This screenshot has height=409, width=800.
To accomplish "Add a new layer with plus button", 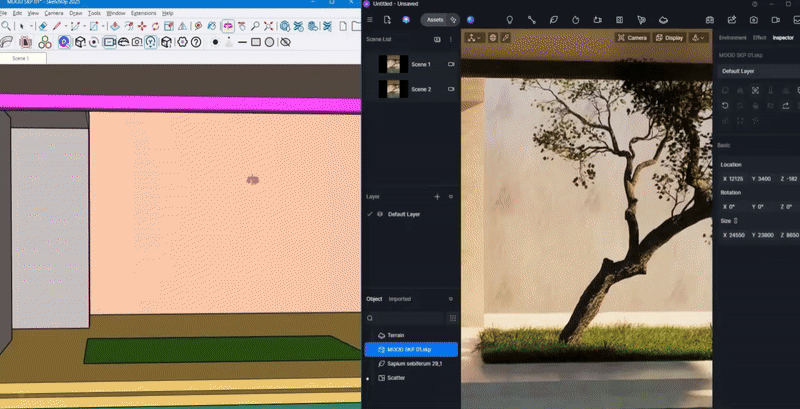I will (x=437, y=196).
